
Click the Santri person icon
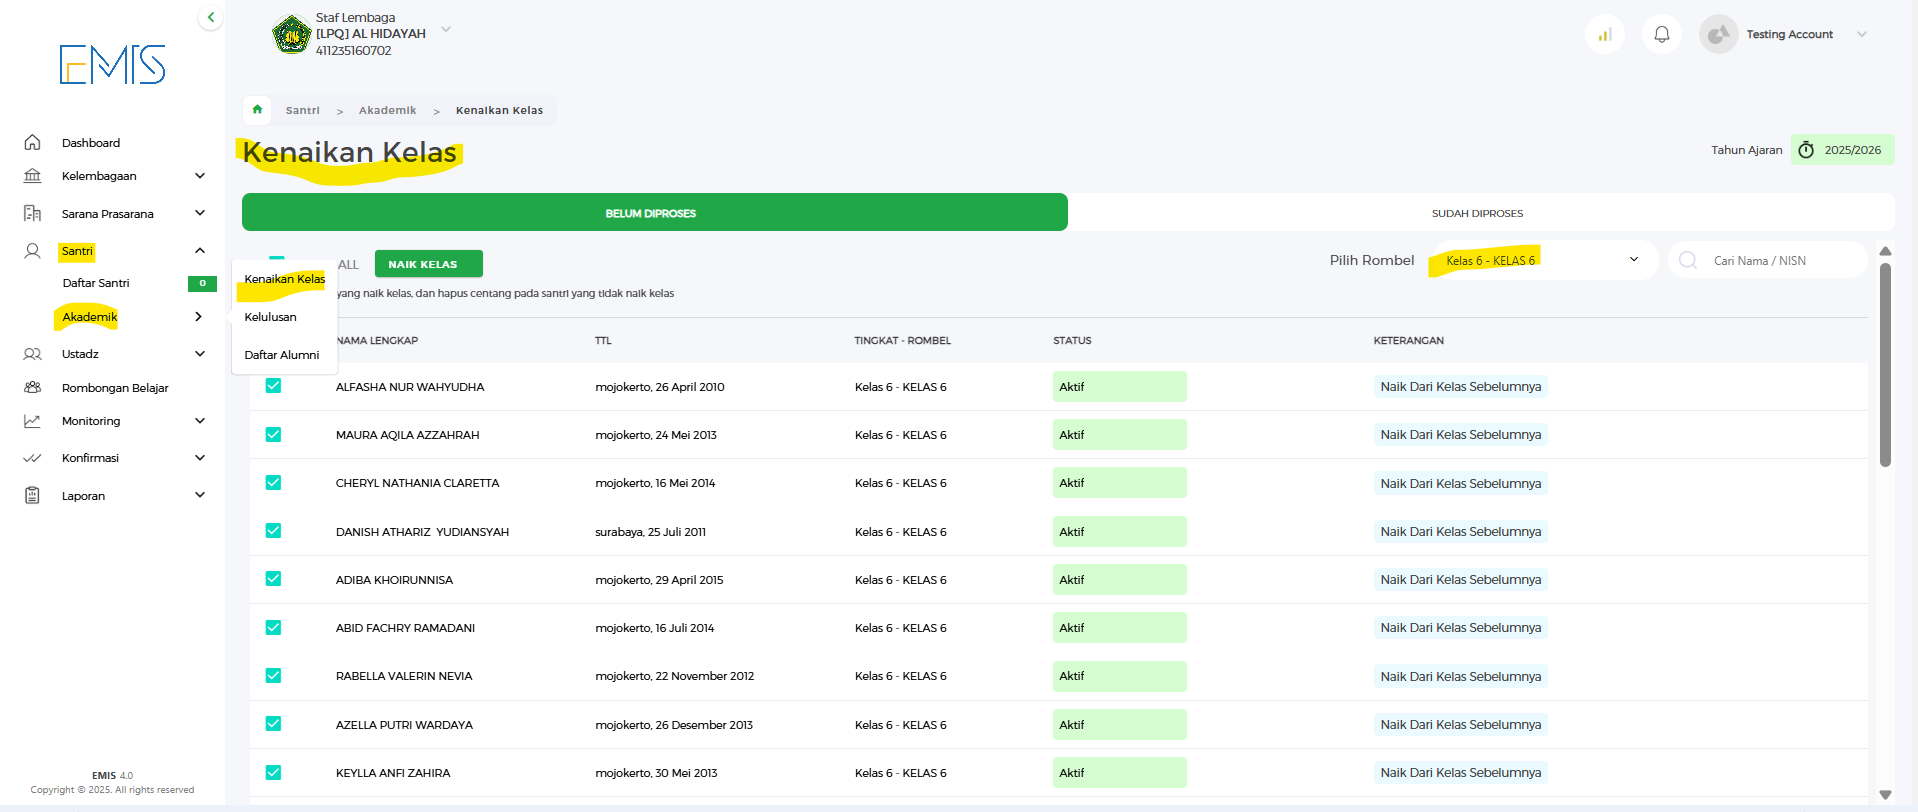click(32, 251)
